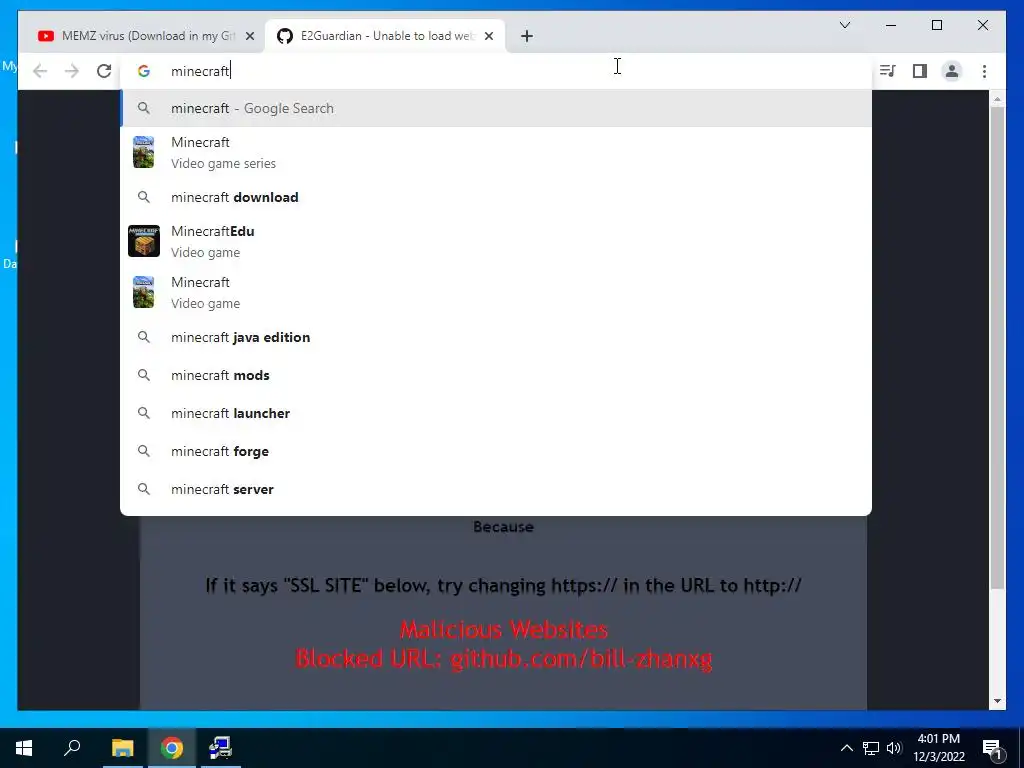Open the Windows Start menu
1024x768 pixels.
click(x=24, y=748)
